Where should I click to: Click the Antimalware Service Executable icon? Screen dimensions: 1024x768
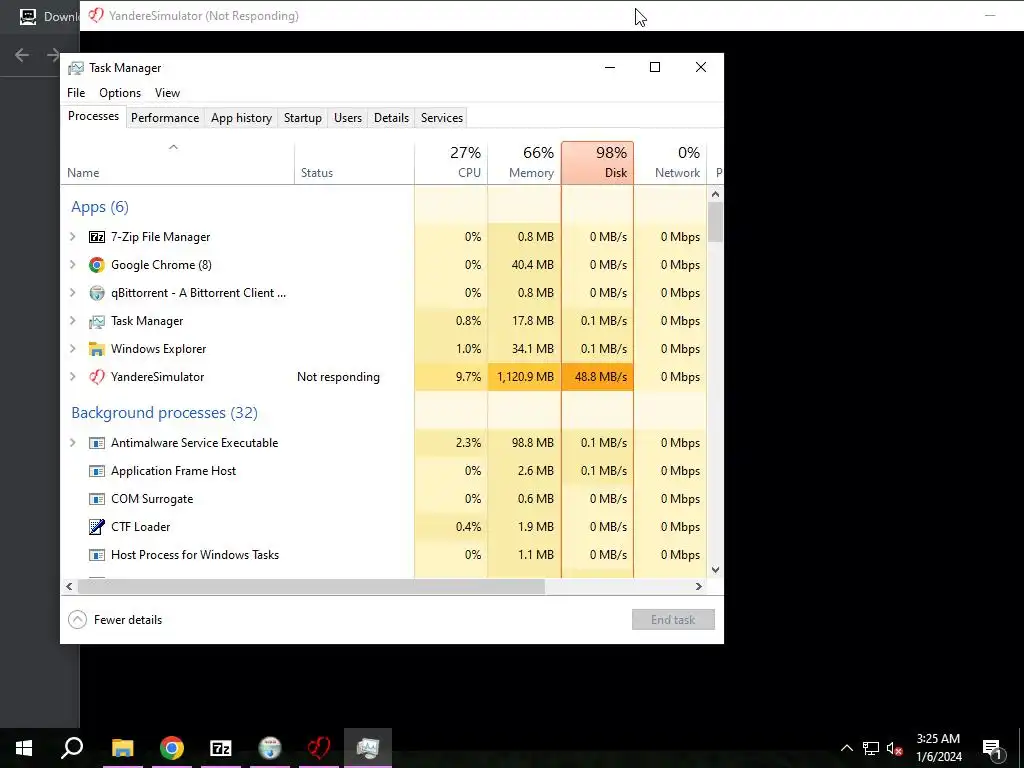97,443
